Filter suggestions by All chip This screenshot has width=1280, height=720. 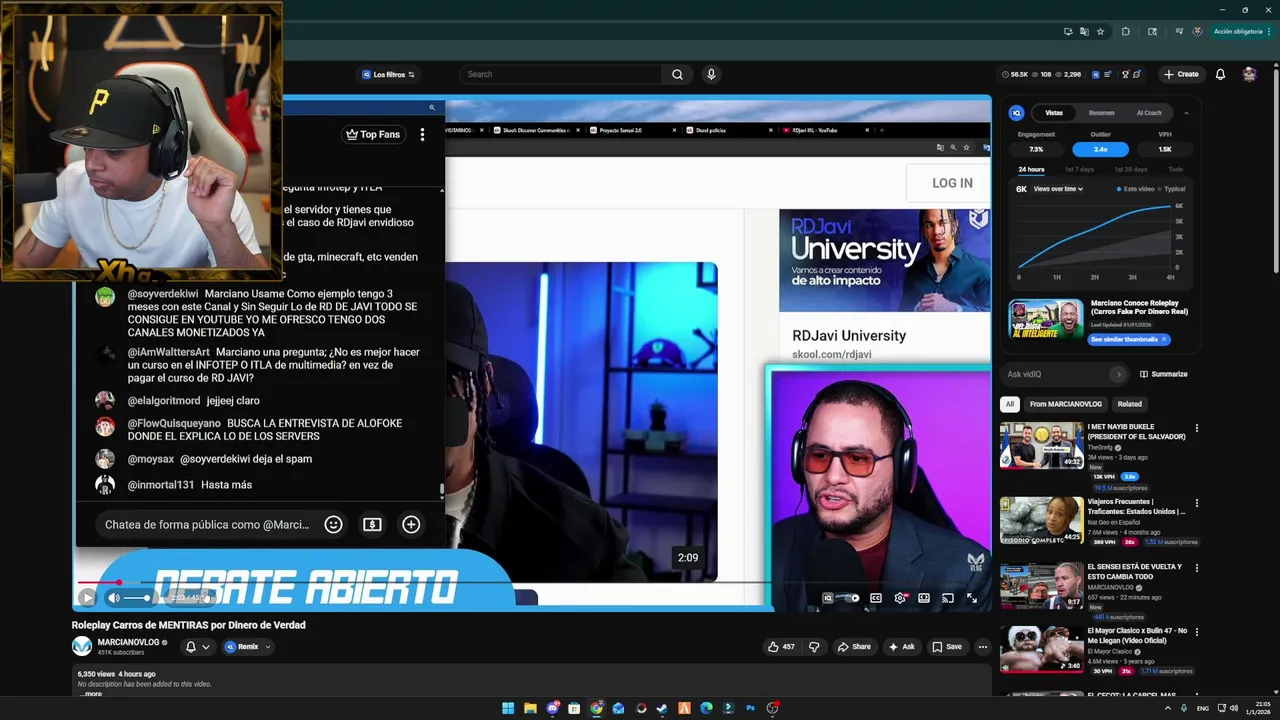point(1010,404)
